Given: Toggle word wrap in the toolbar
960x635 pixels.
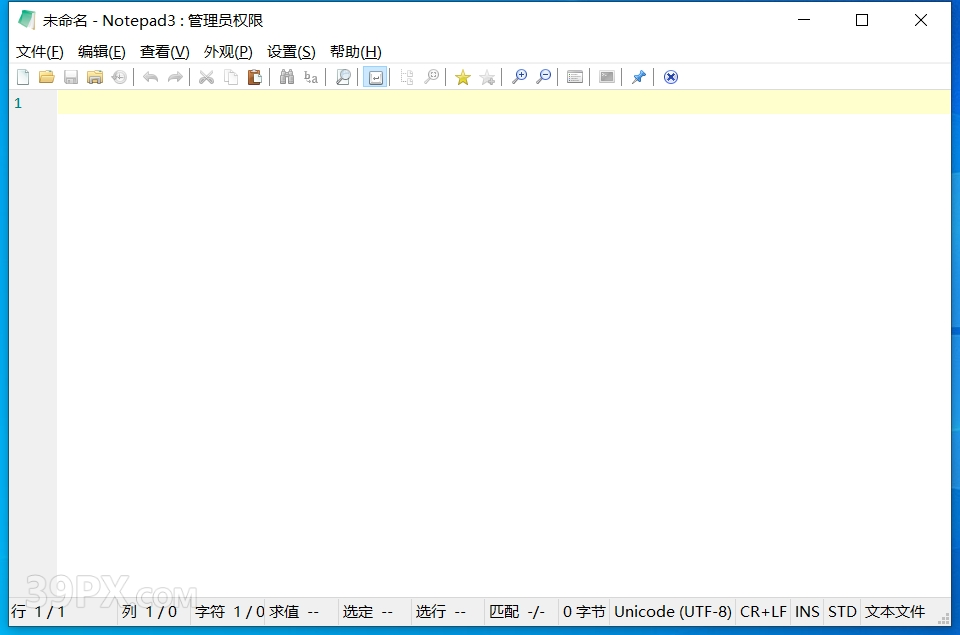Looking at the screenshot, I should pos(375,77).
